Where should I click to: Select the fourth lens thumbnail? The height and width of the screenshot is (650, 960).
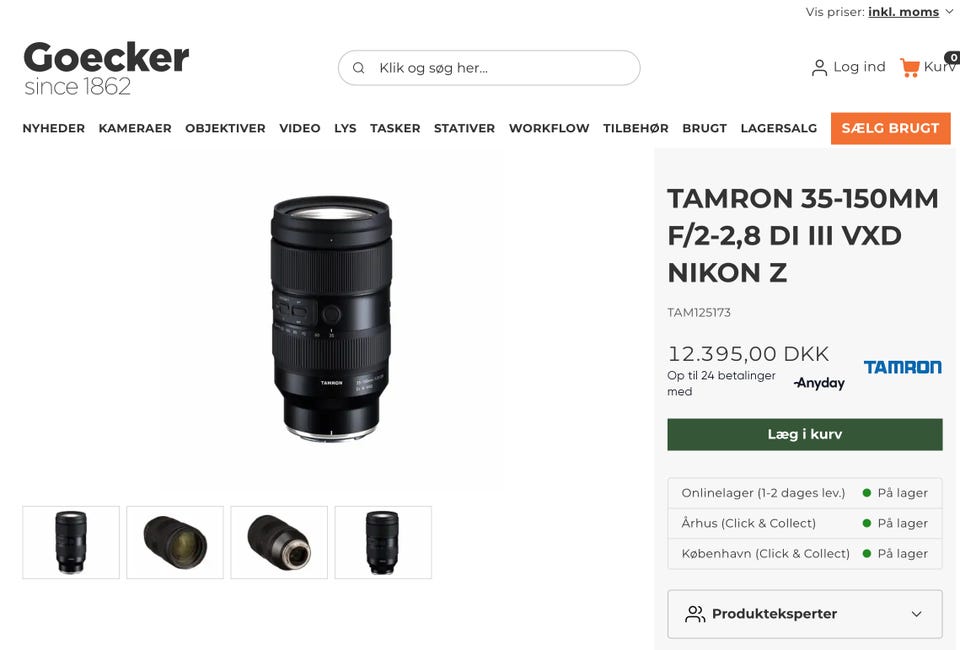click(x=383, y=542)
